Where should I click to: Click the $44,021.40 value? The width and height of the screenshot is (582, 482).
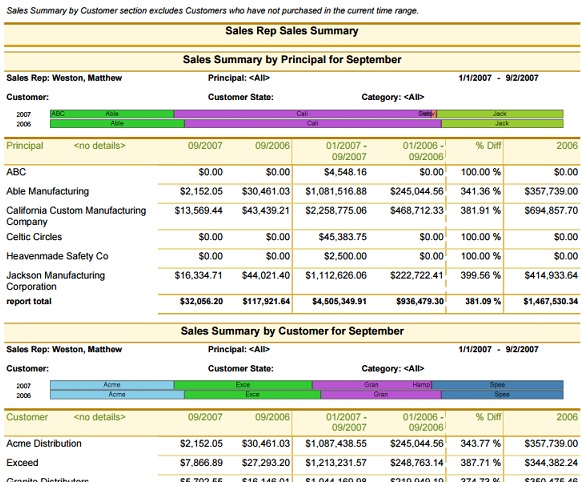pos(266,275)
